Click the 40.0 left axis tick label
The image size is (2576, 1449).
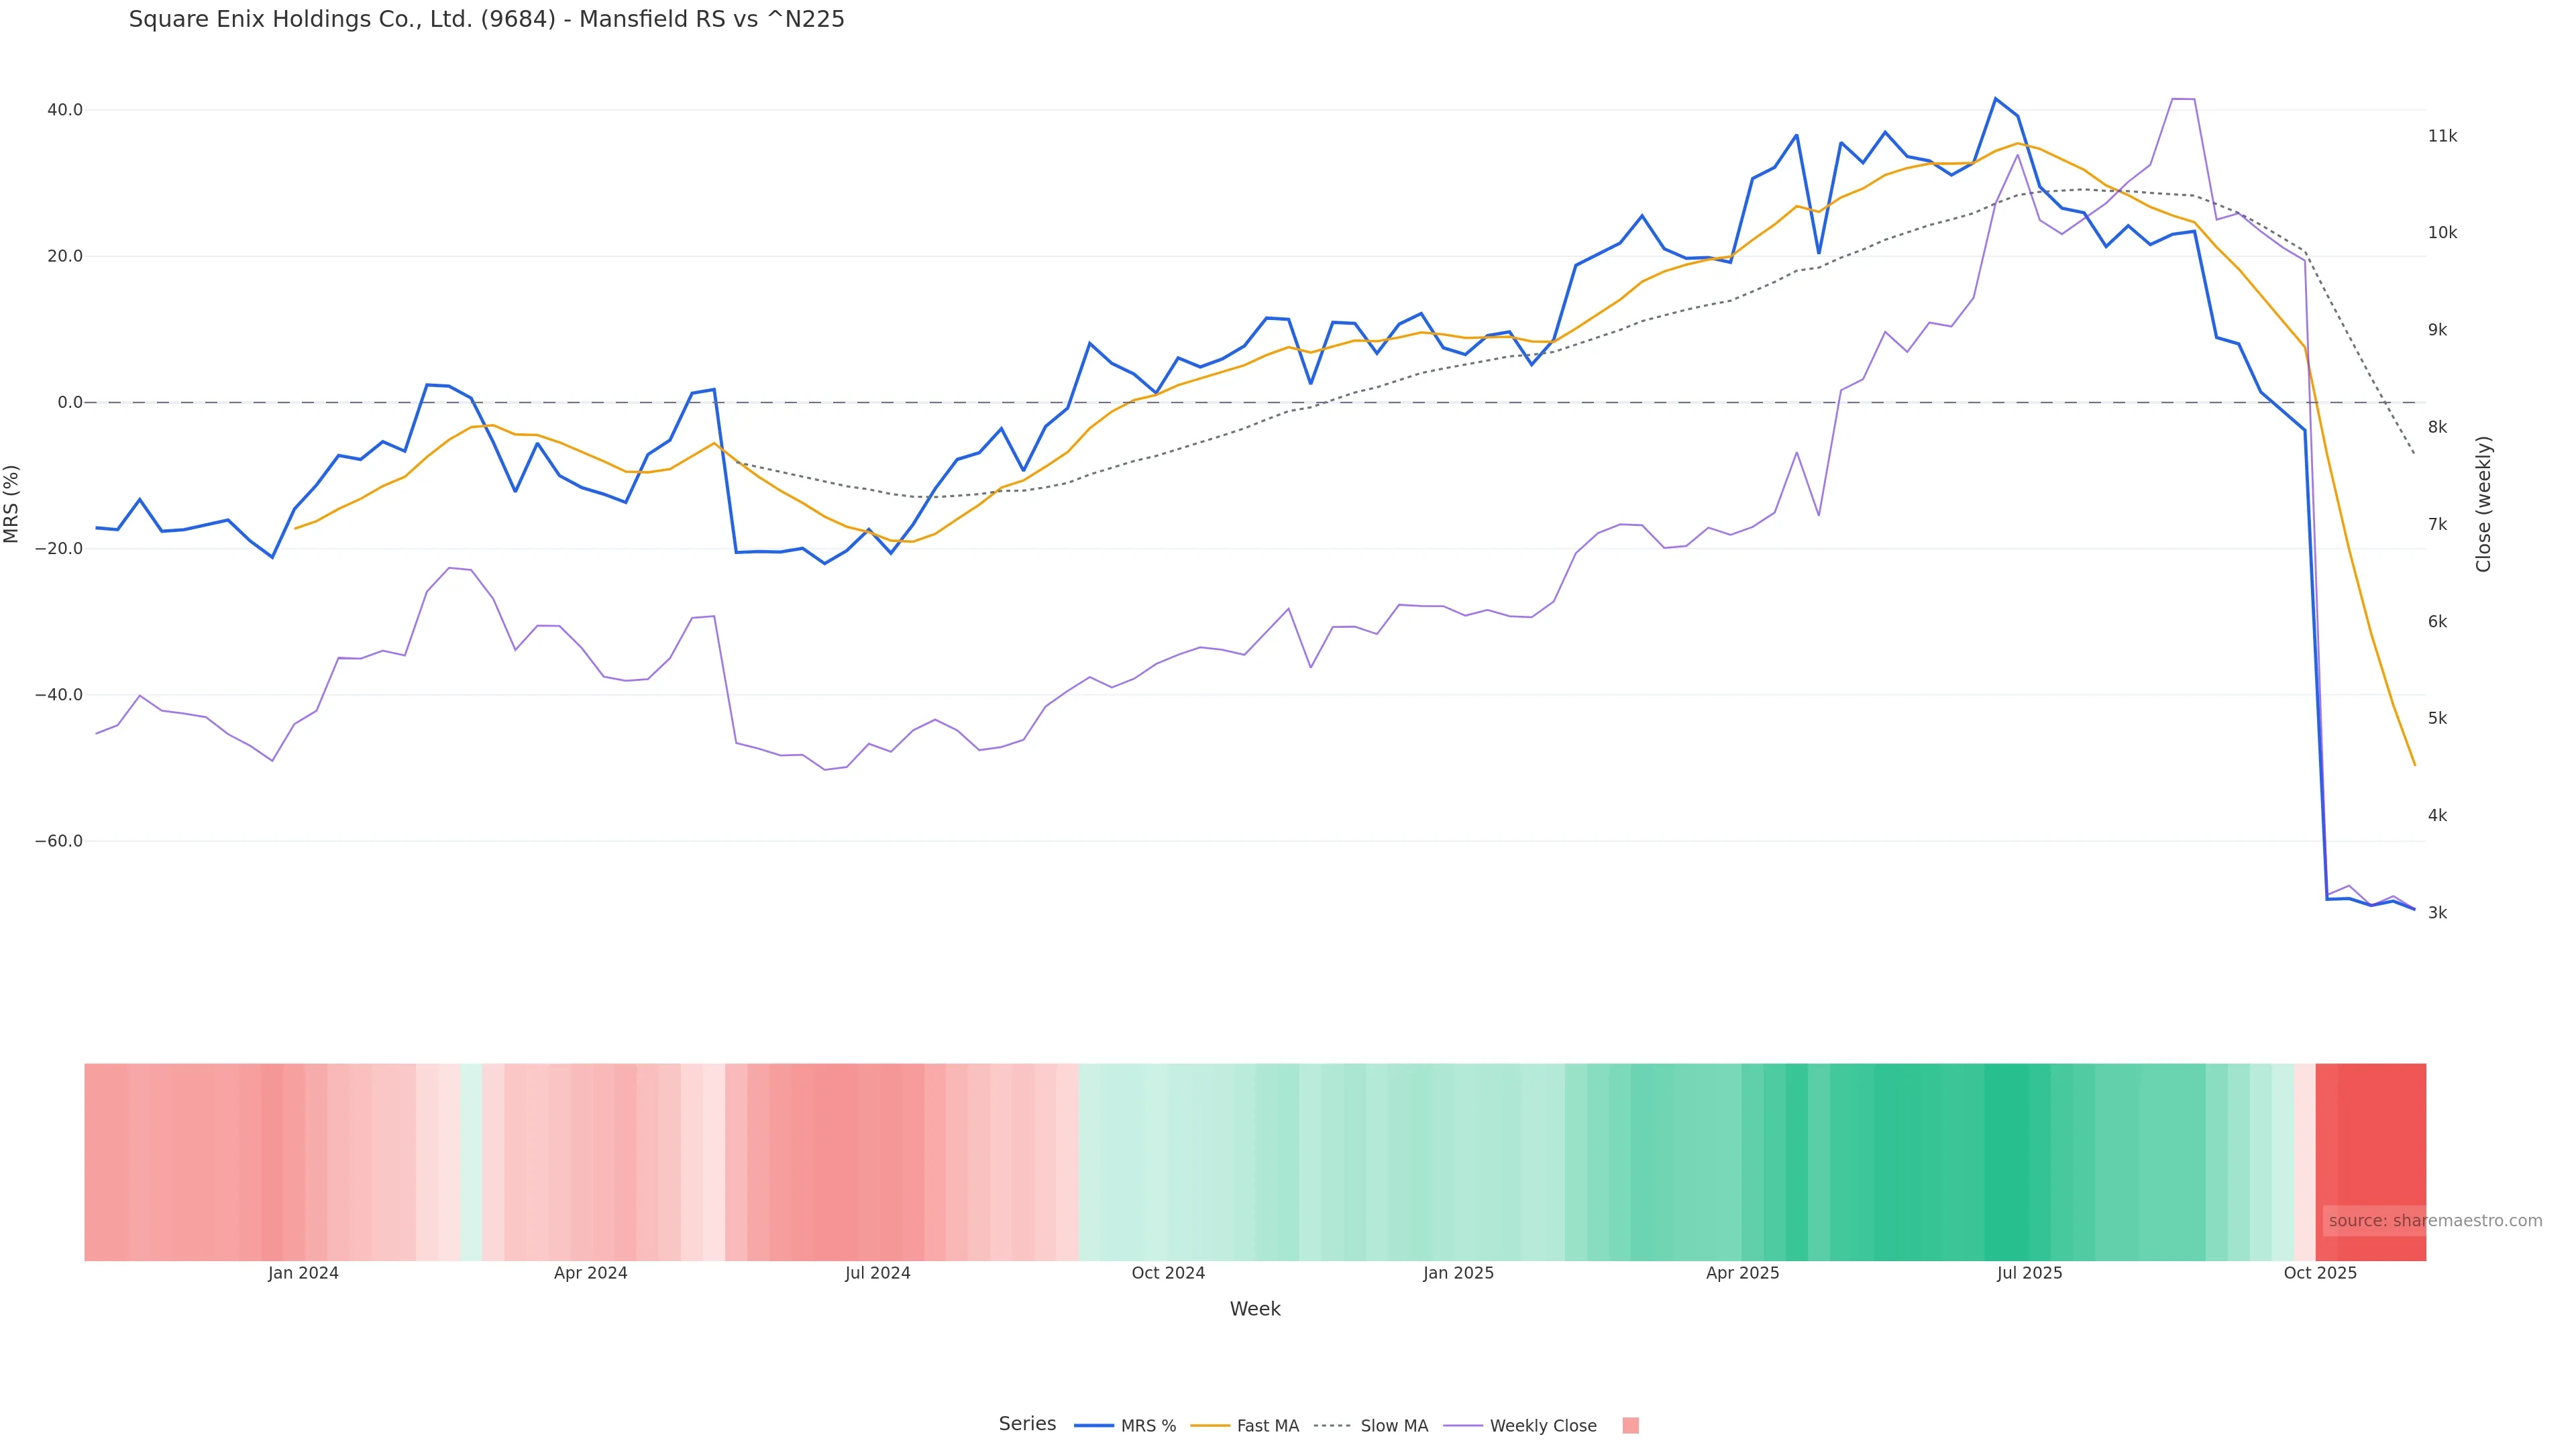coord(65,110)
